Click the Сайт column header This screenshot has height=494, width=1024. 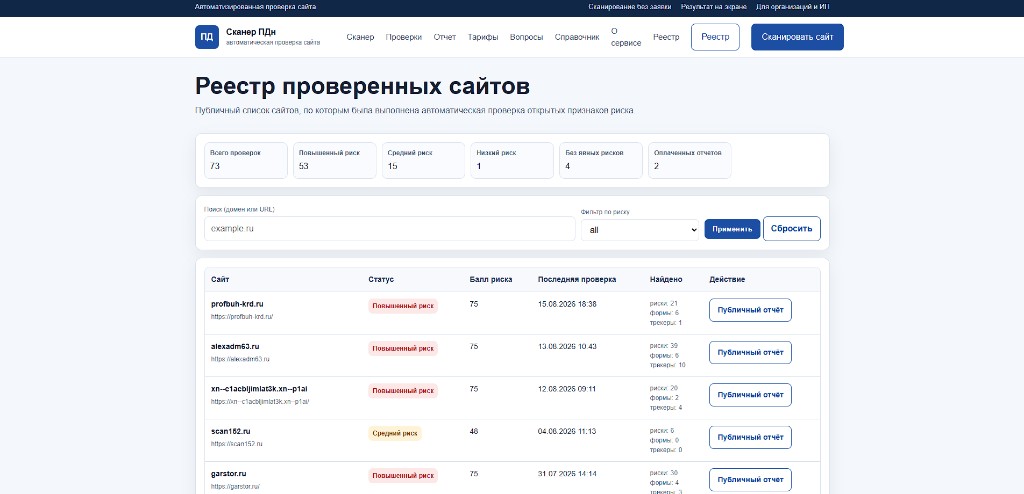[220, 280]
